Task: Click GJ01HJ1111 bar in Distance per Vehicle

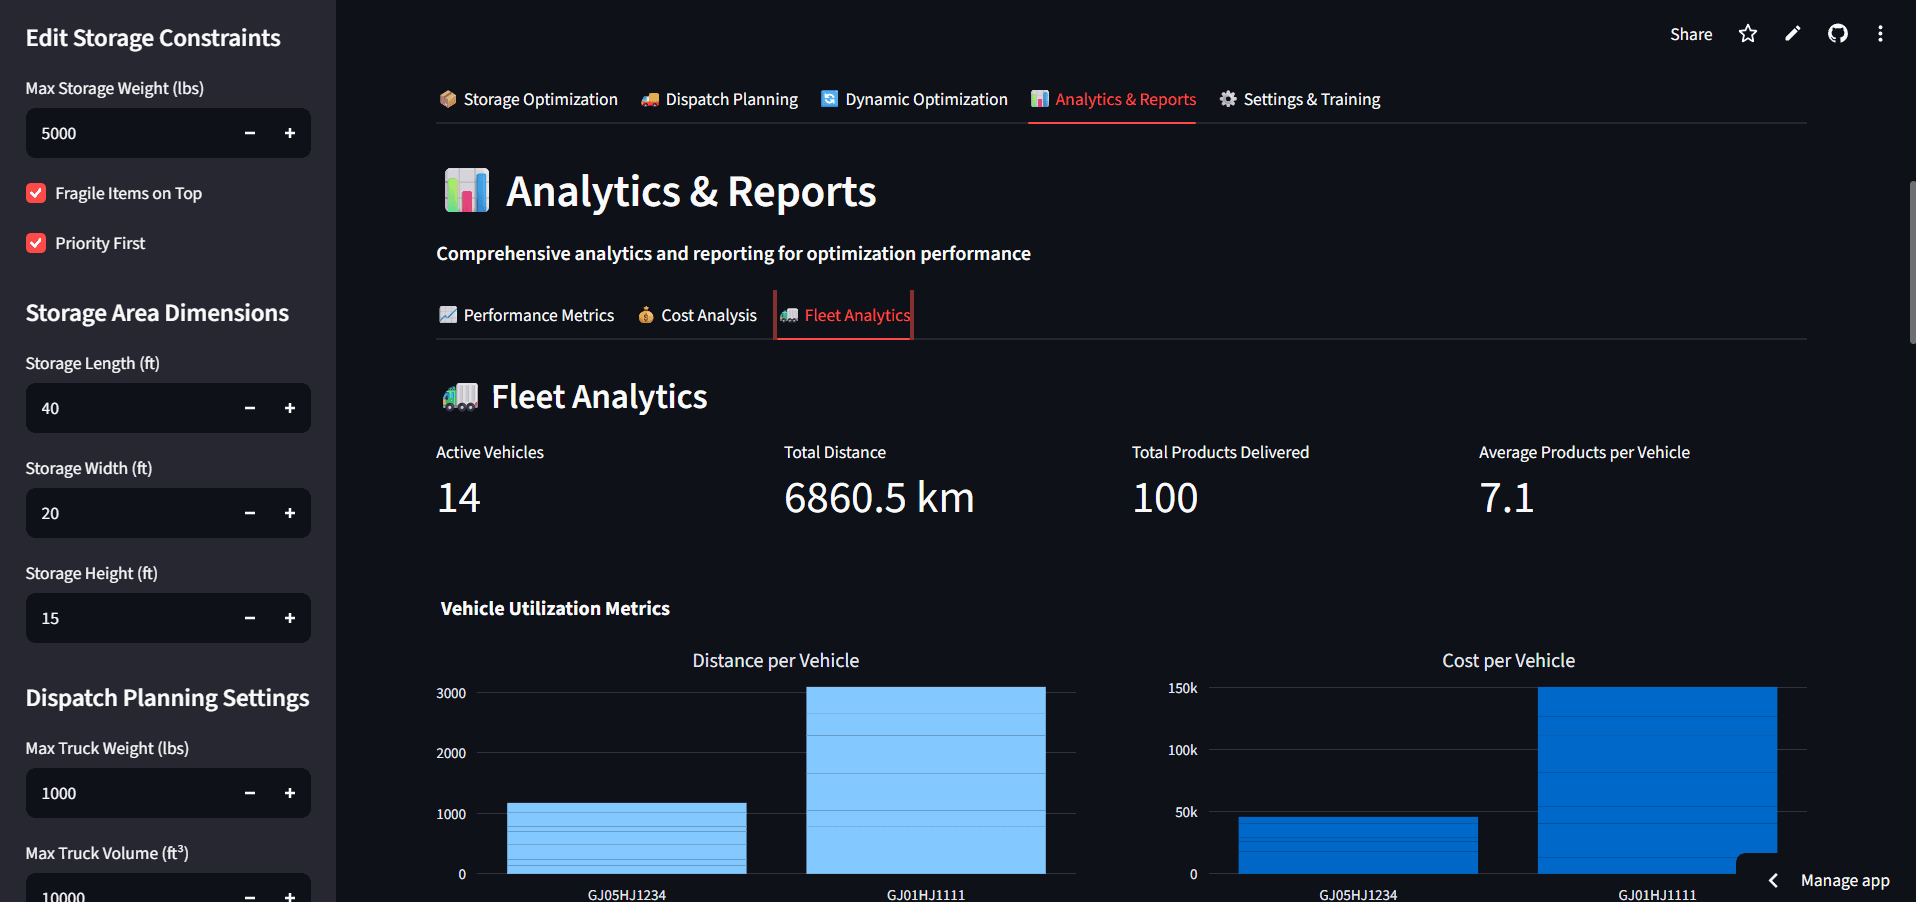Action: tap(926, 780)
